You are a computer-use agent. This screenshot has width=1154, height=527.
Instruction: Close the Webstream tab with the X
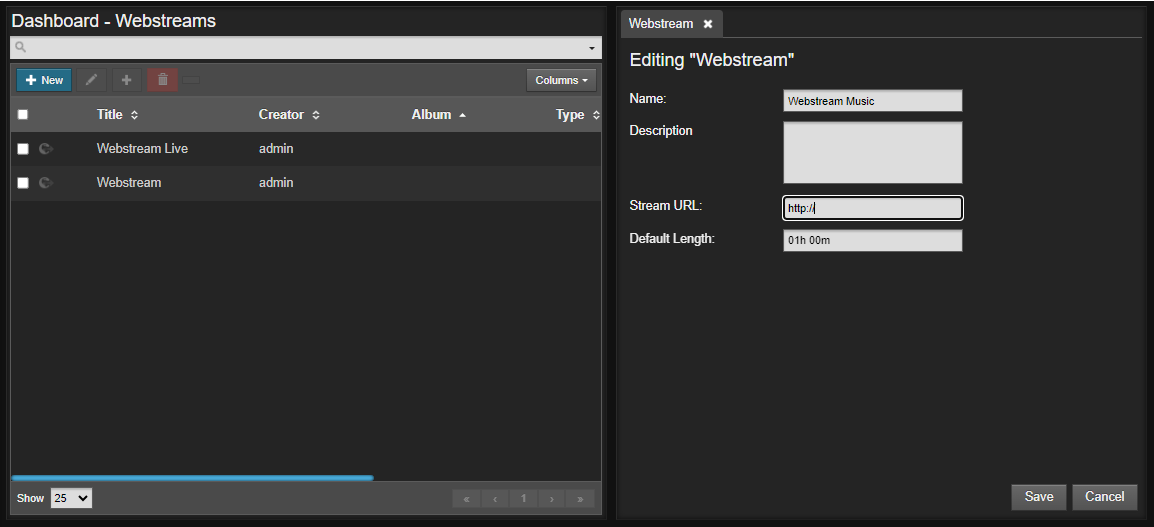coord(708,24)
